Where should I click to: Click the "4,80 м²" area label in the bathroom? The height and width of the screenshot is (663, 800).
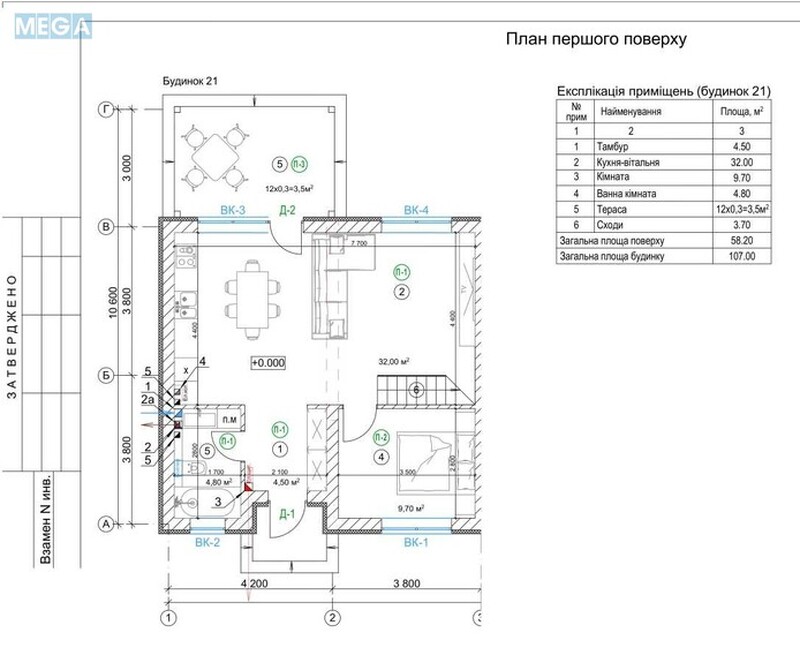coord(219,481)
